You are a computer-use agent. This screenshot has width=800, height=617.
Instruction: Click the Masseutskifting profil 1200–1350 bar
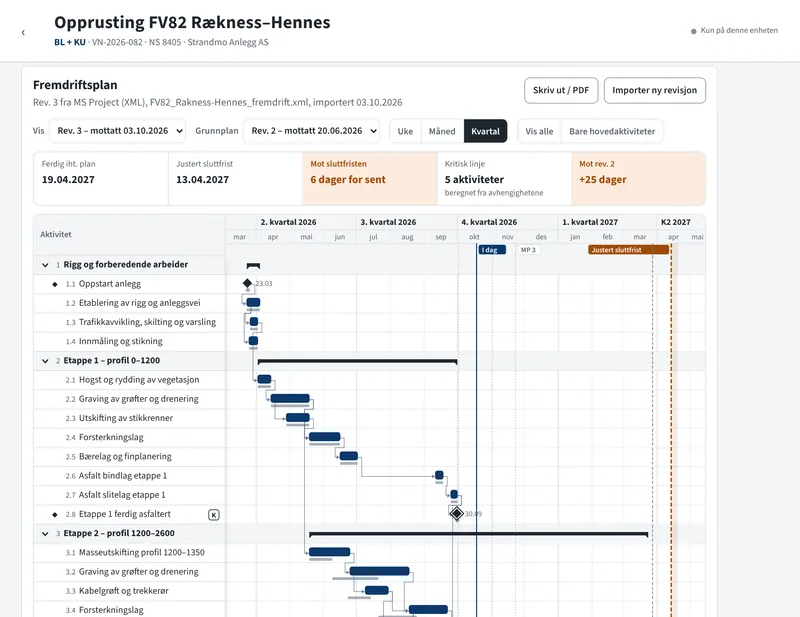(330, 552)
